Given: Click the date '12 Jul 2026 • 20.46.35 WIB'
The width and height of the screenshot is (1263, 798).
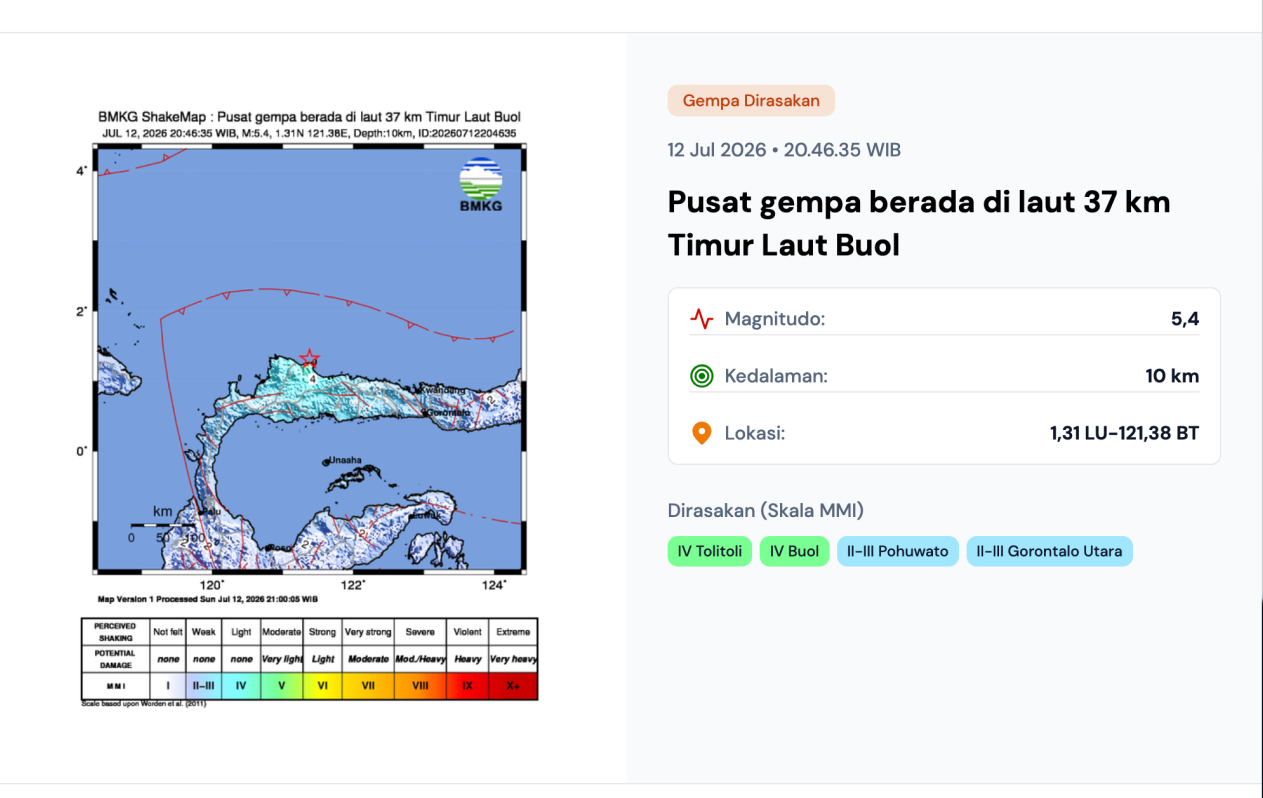Looking at the screenshot, I should tap(784, 150).
